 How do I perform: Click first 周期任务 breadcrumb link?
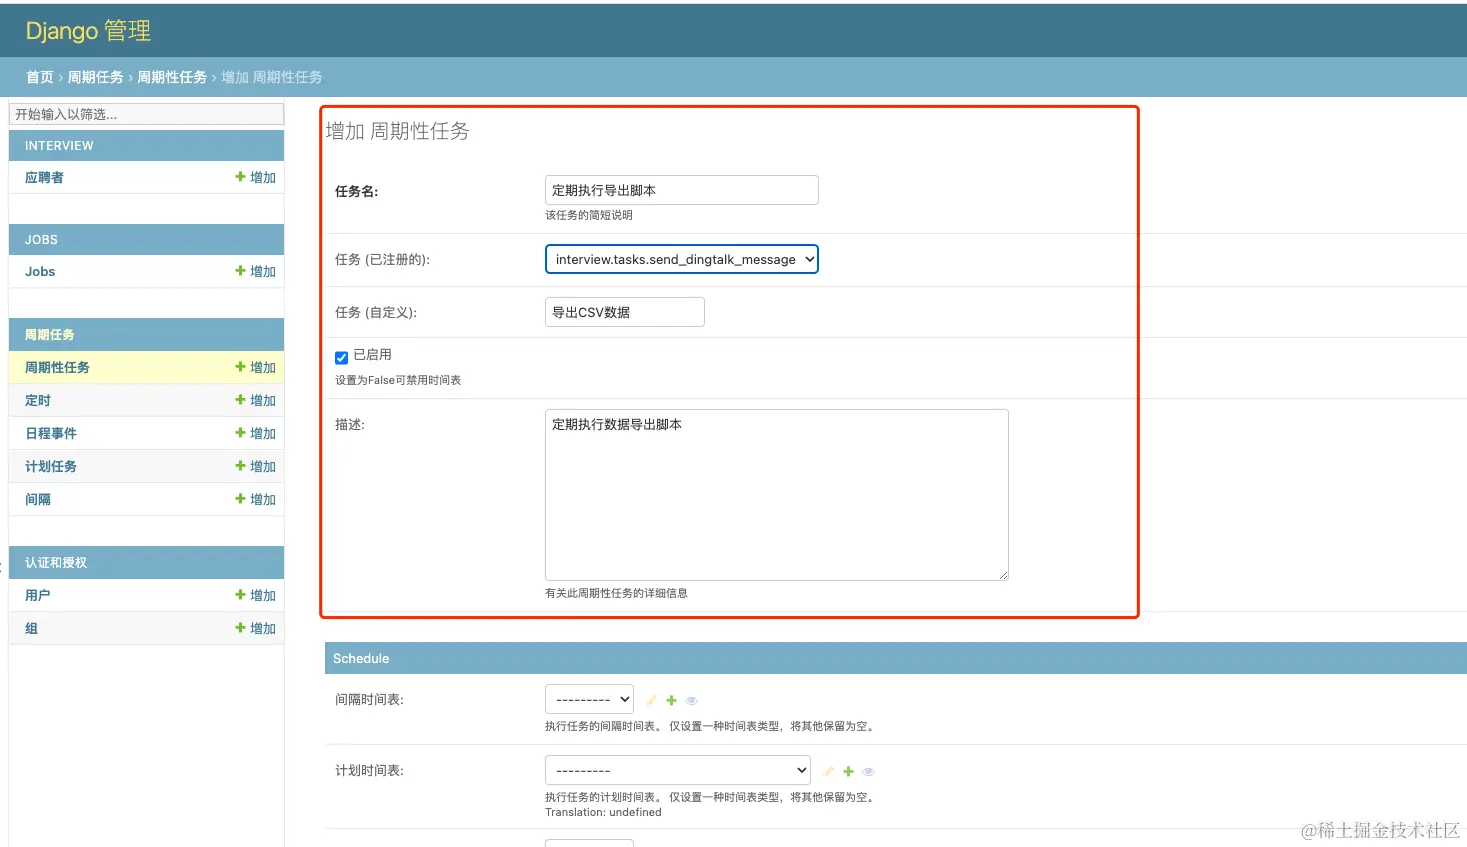[x=95, y=77]
